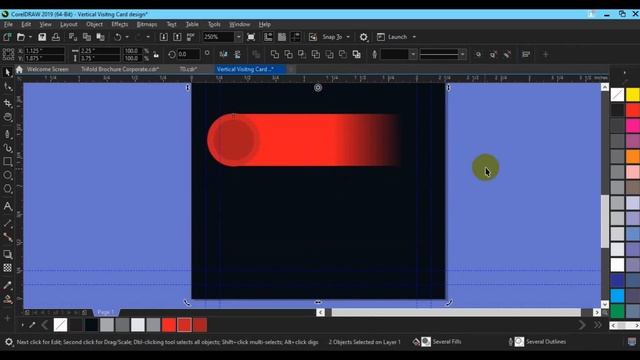Click the Open file folder icon
Image resolution: width=640 pixels, height=360 pixels.
[20, 37]
